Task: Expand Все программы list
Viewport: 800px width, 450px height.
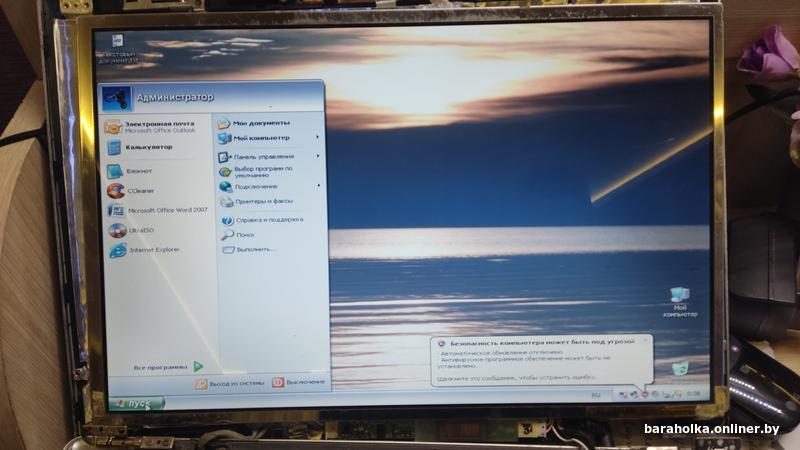Action: point(168,367)
